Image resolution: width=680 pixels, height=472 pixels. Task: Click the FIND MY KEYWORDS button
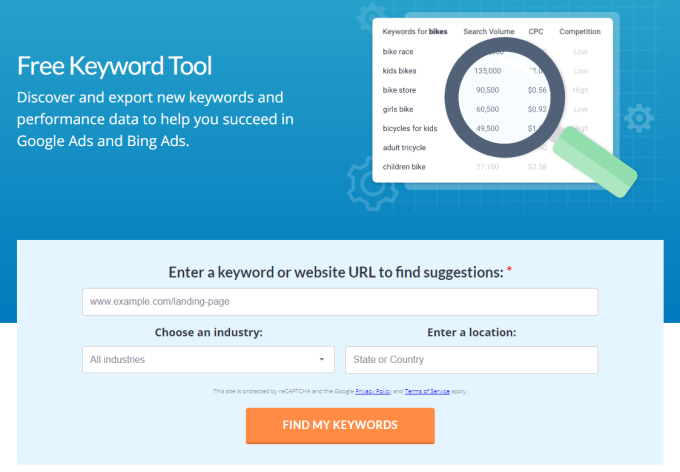tap(340, 425)
